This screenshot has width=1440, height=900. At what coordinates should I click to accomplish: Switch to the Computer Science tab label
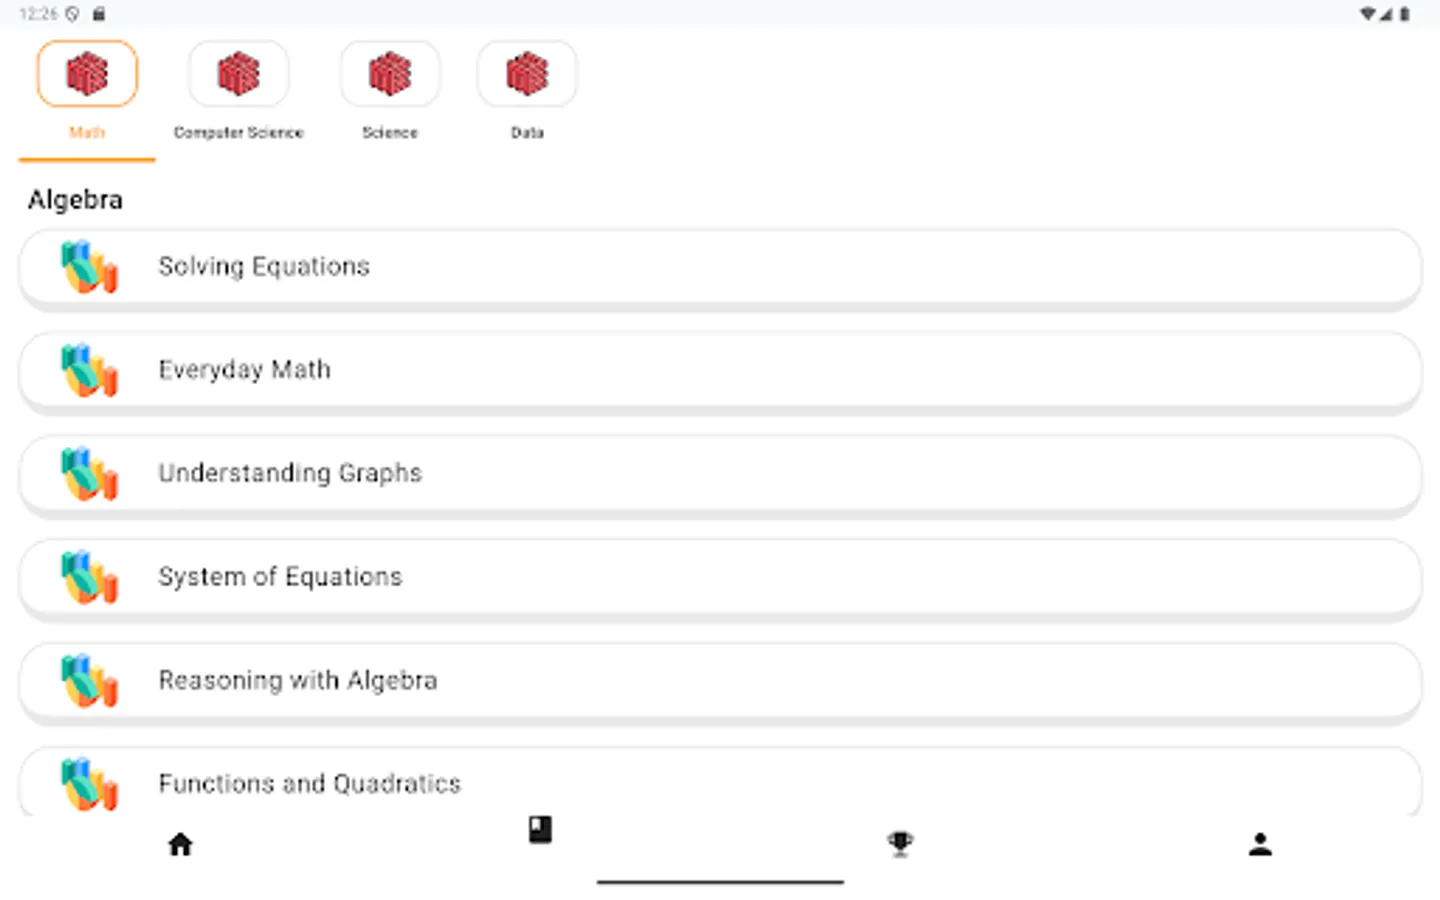pyautogui.click(x=238, y=132)
